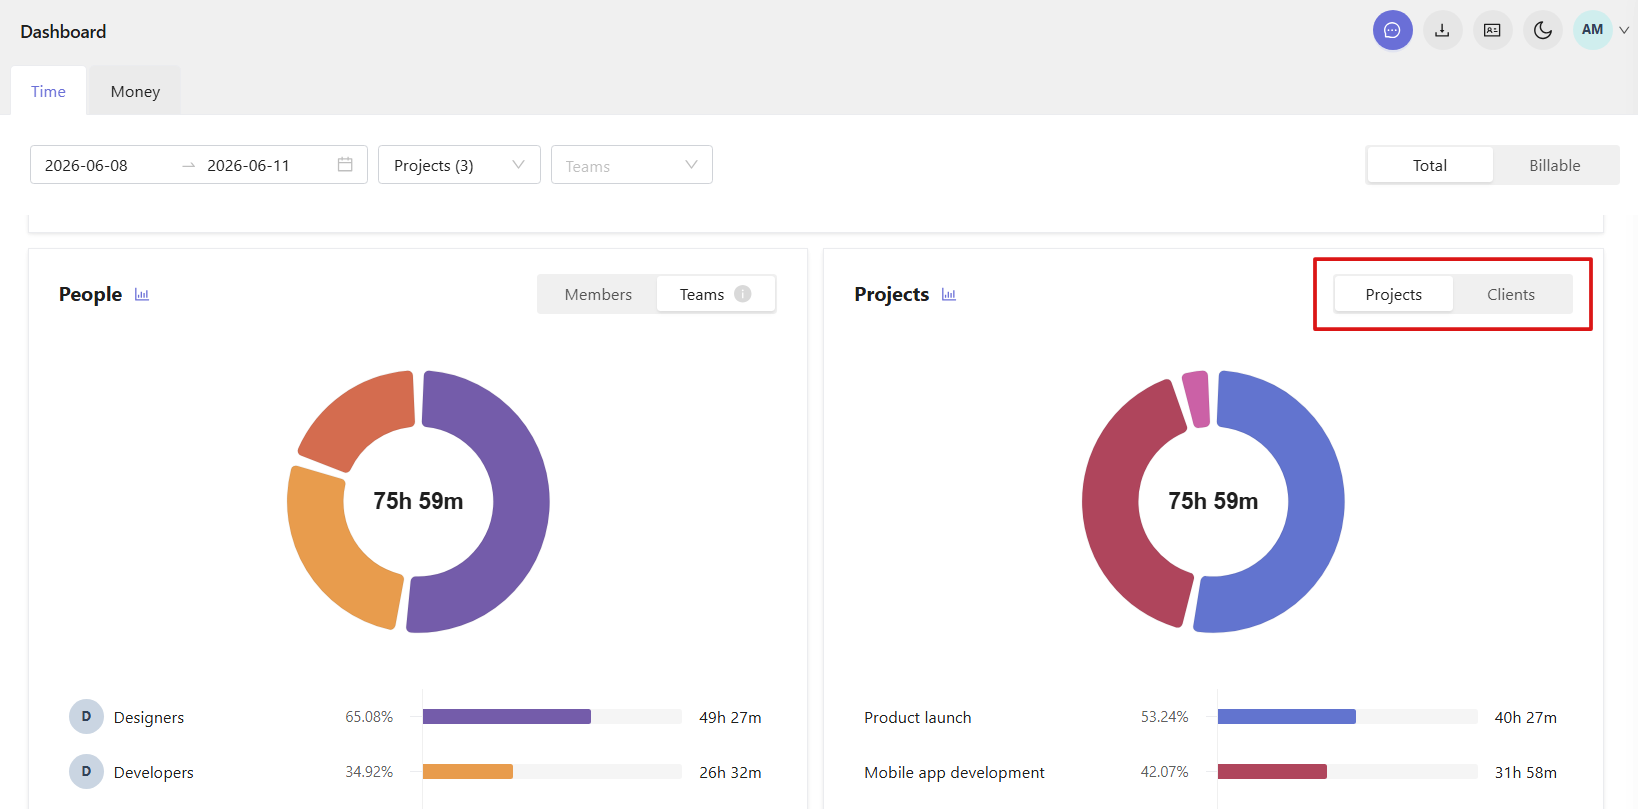Open the Teams filter dropdown
This screenshot has width=1638, height=809.
tap(631, 165)
